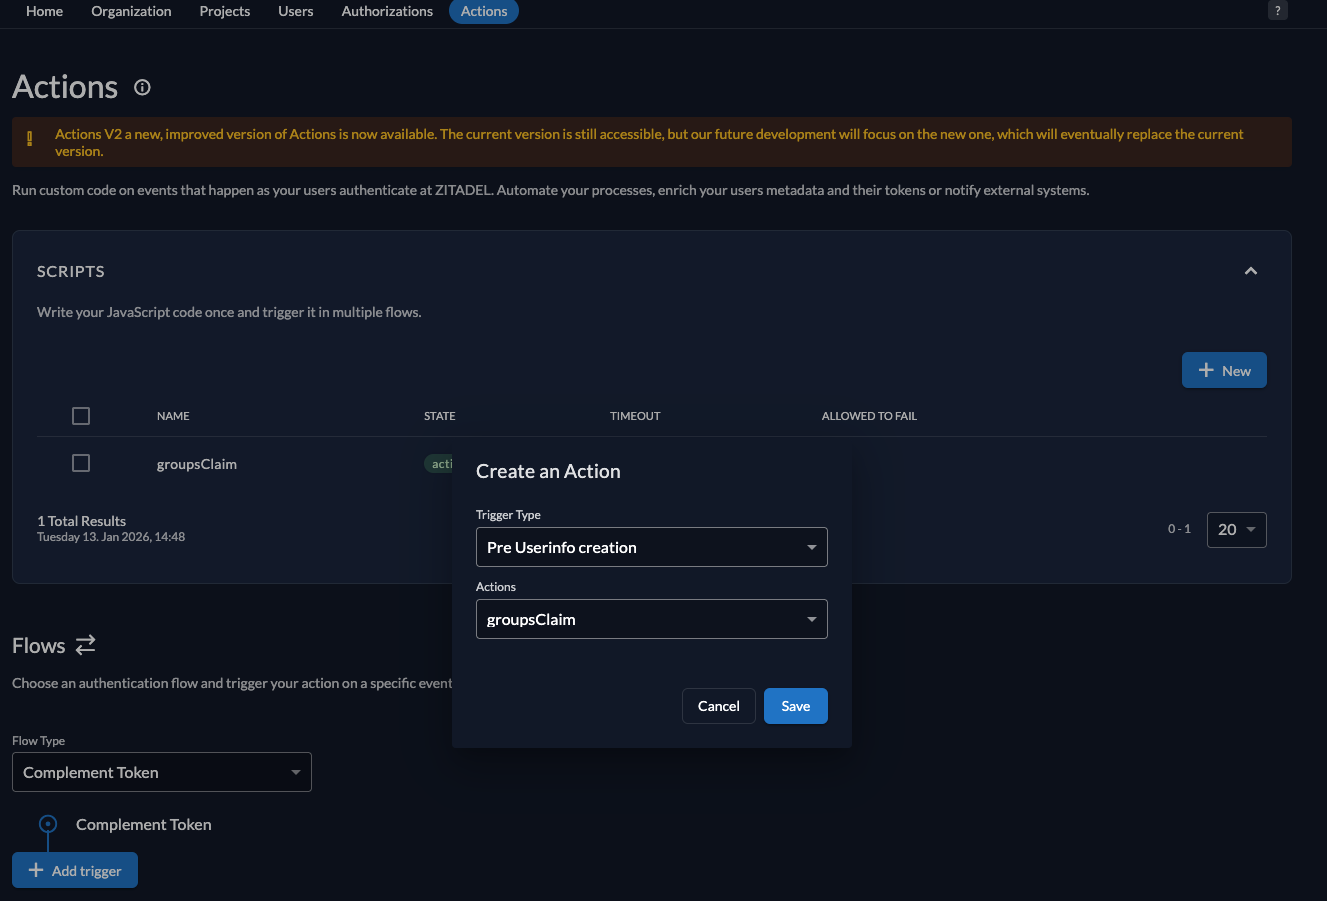
Task: Open the groupsClaim script row
Action: [197, 464]
